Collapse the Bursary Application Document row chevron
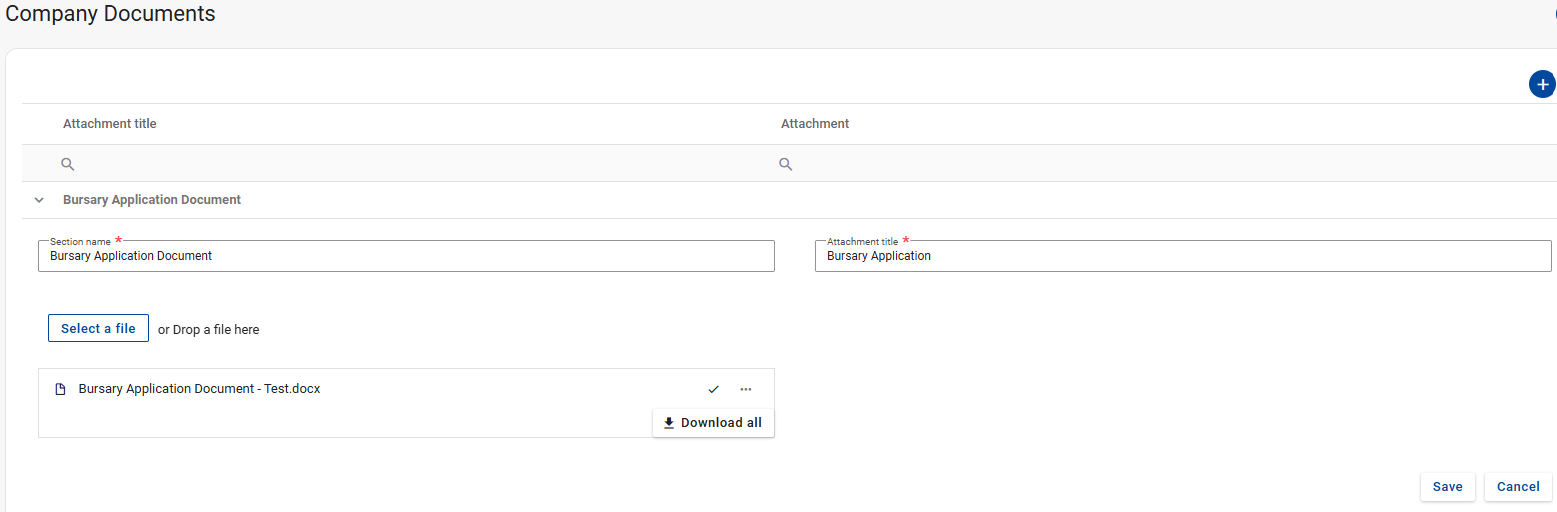This screenshot has height=512, width=1557. click(39, 200)
